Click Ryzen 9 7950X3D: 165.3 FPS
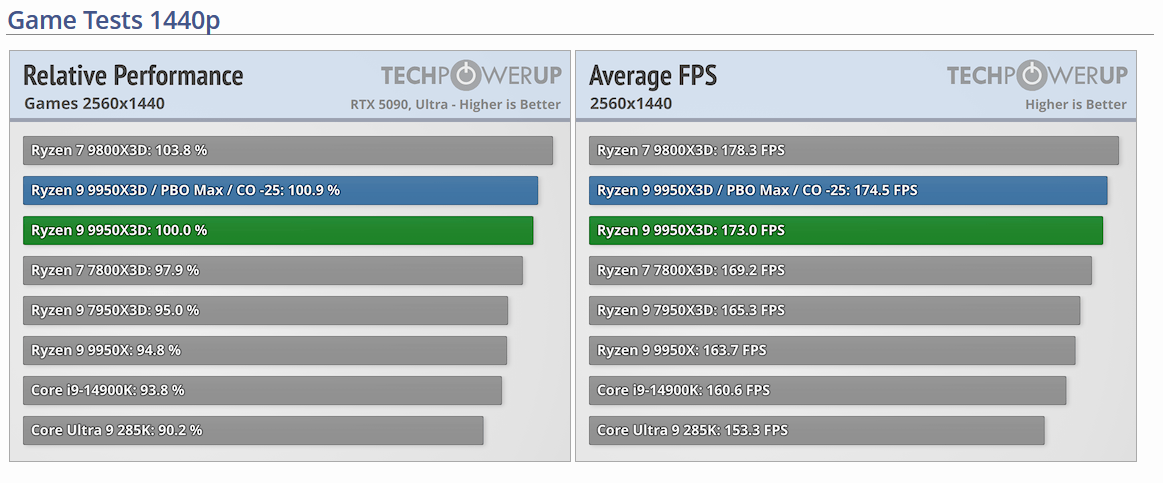1163x483 pixels. pyautogui.click(x=834, y=311)
